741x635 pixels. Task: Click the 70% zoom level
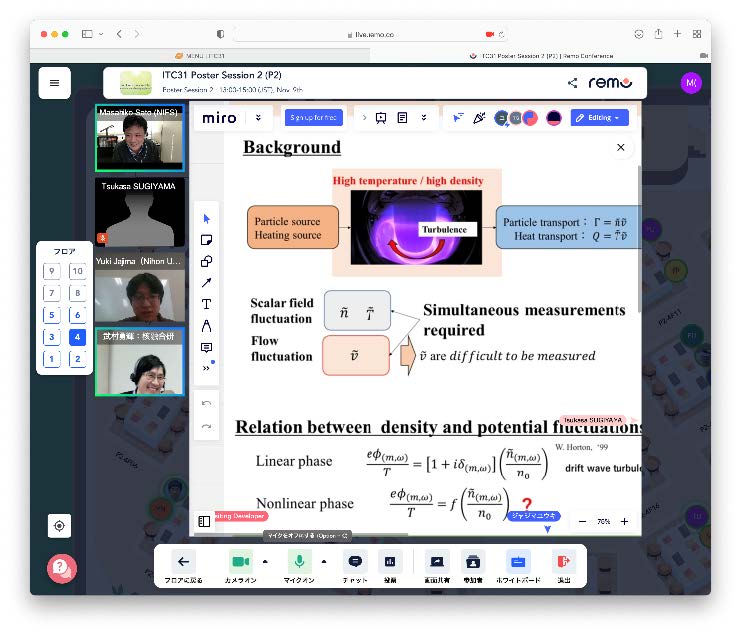point(603,522)
